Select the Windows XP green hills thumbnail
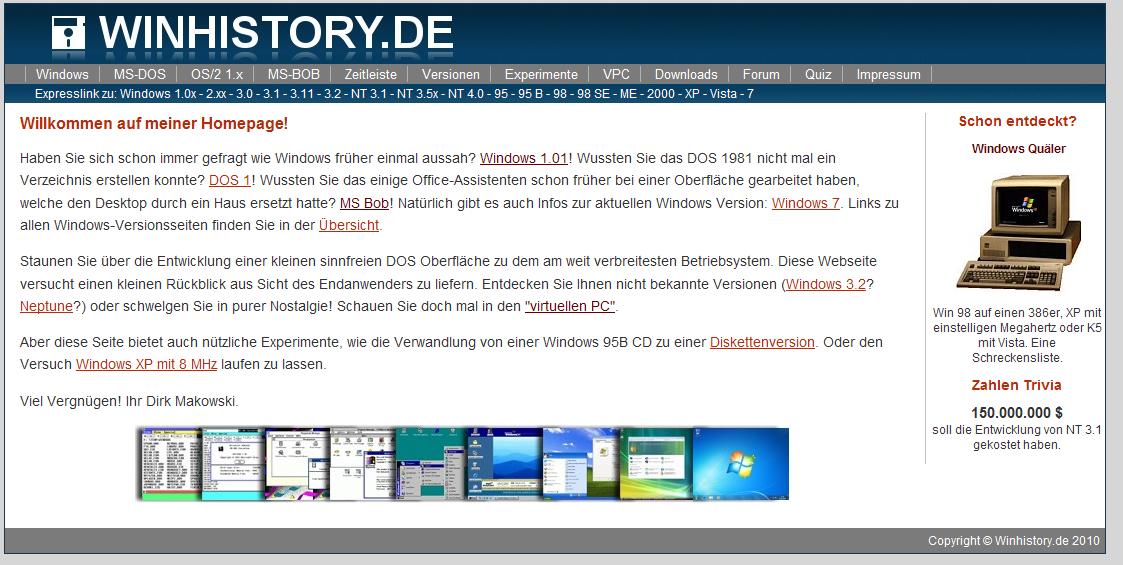 pyautogui.click(x=581, y=464)
